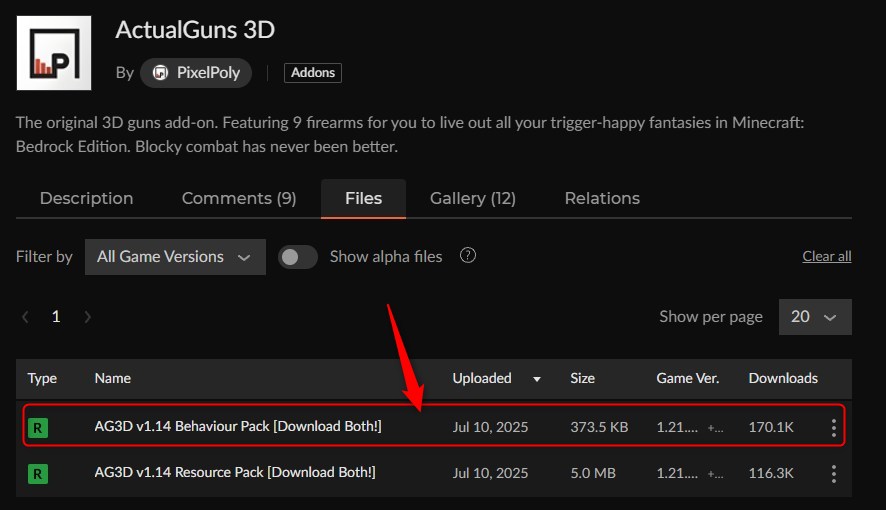Open more options for Behaviour Pack row
Image resolution: width=886 pixels, height=510 pixels.
(834, 428)
